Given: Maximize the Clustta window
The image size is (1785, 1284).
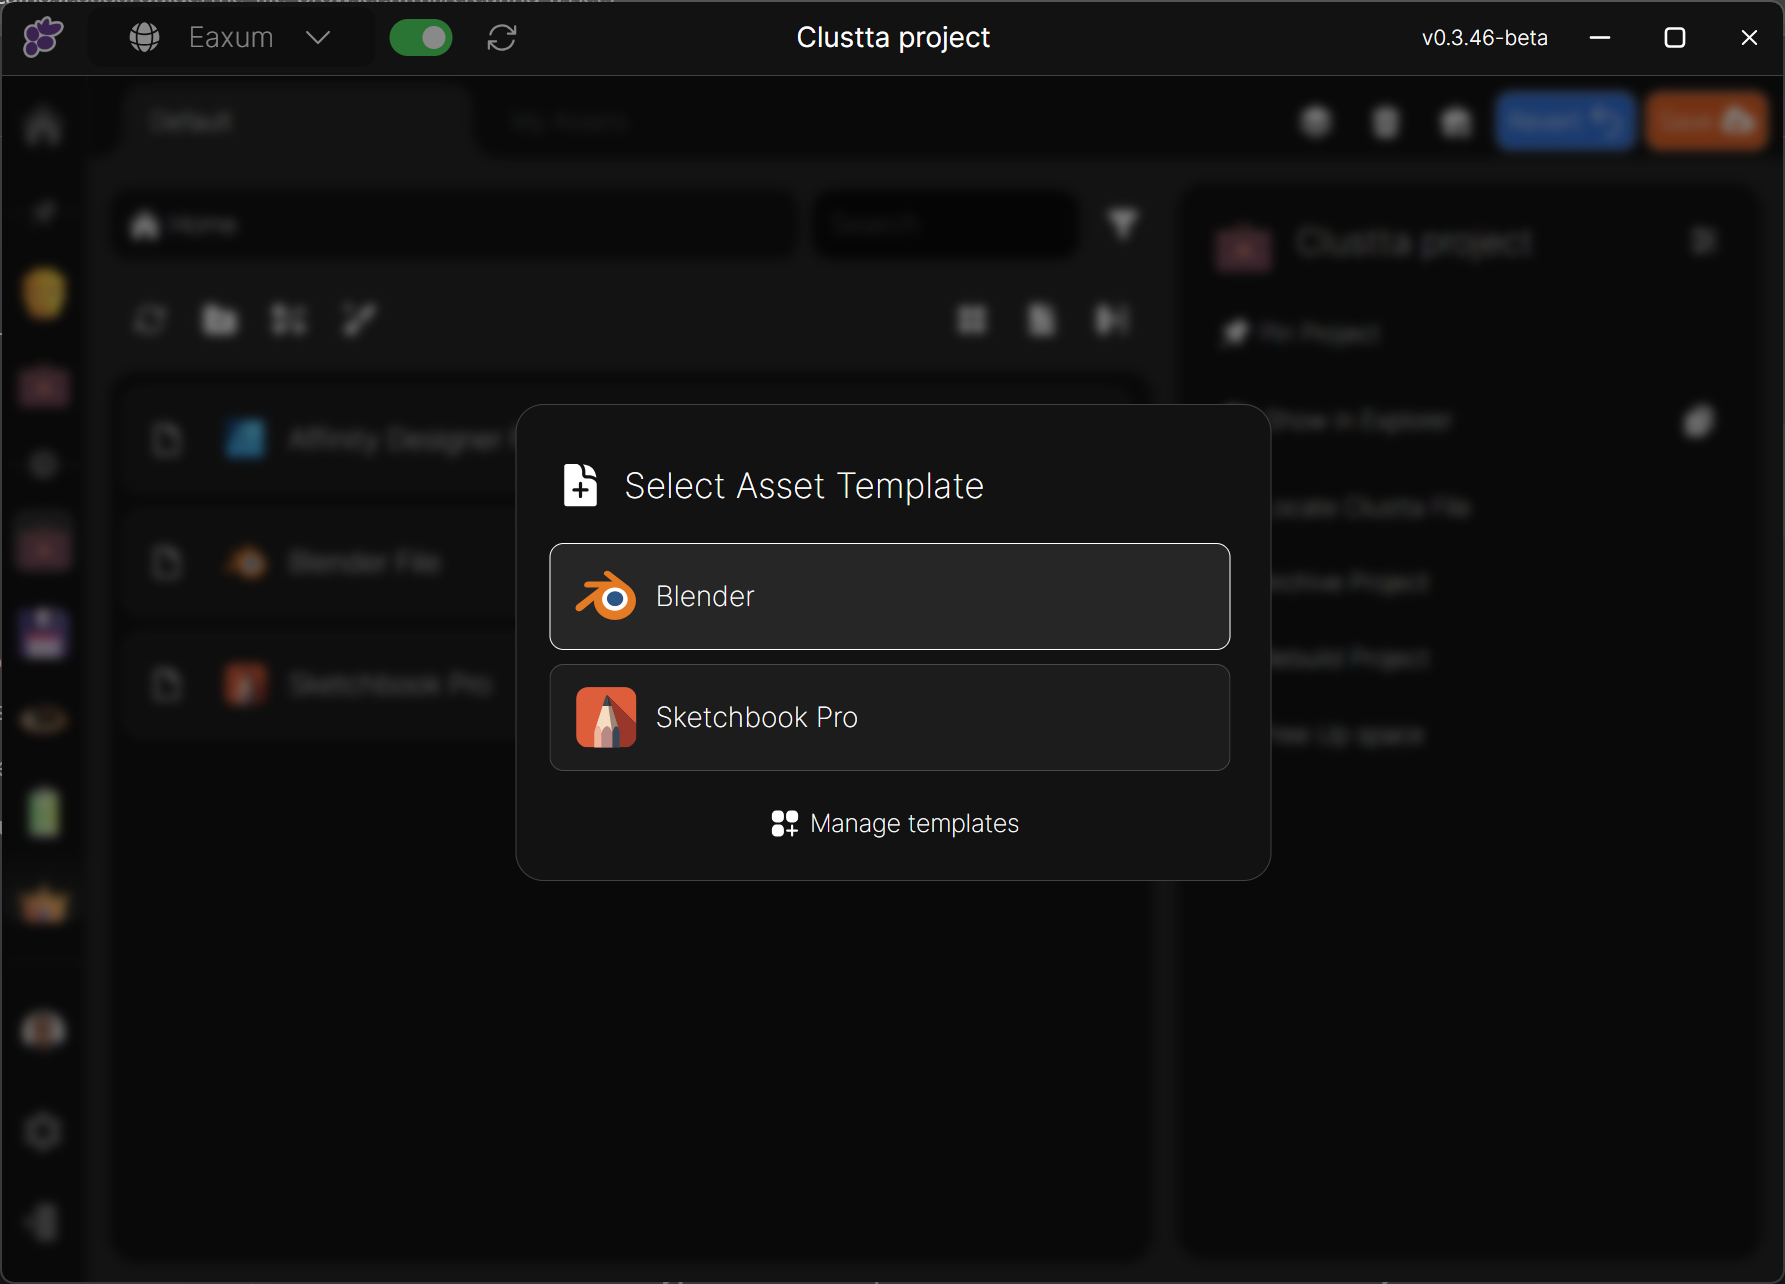Looking at the screenshot, I should click(1675, 38).
